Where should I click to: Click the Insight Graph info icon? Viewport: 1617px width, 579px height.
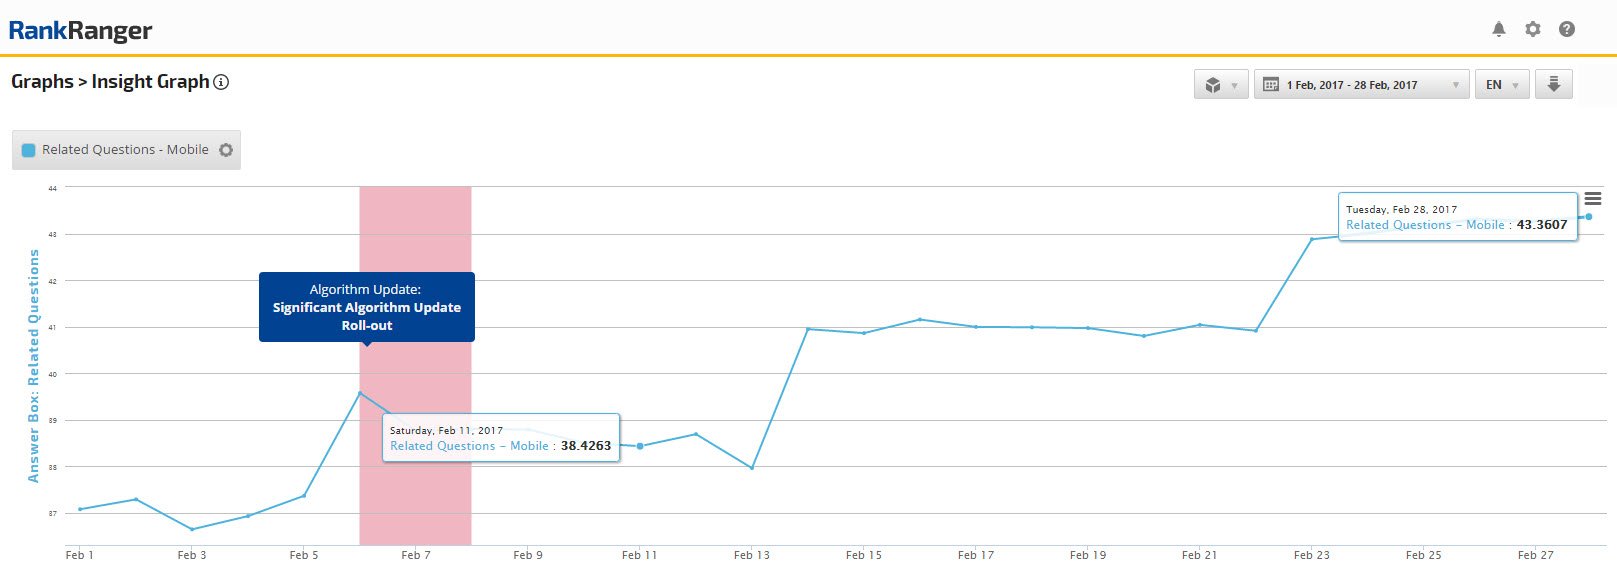[x=222, y=82]
